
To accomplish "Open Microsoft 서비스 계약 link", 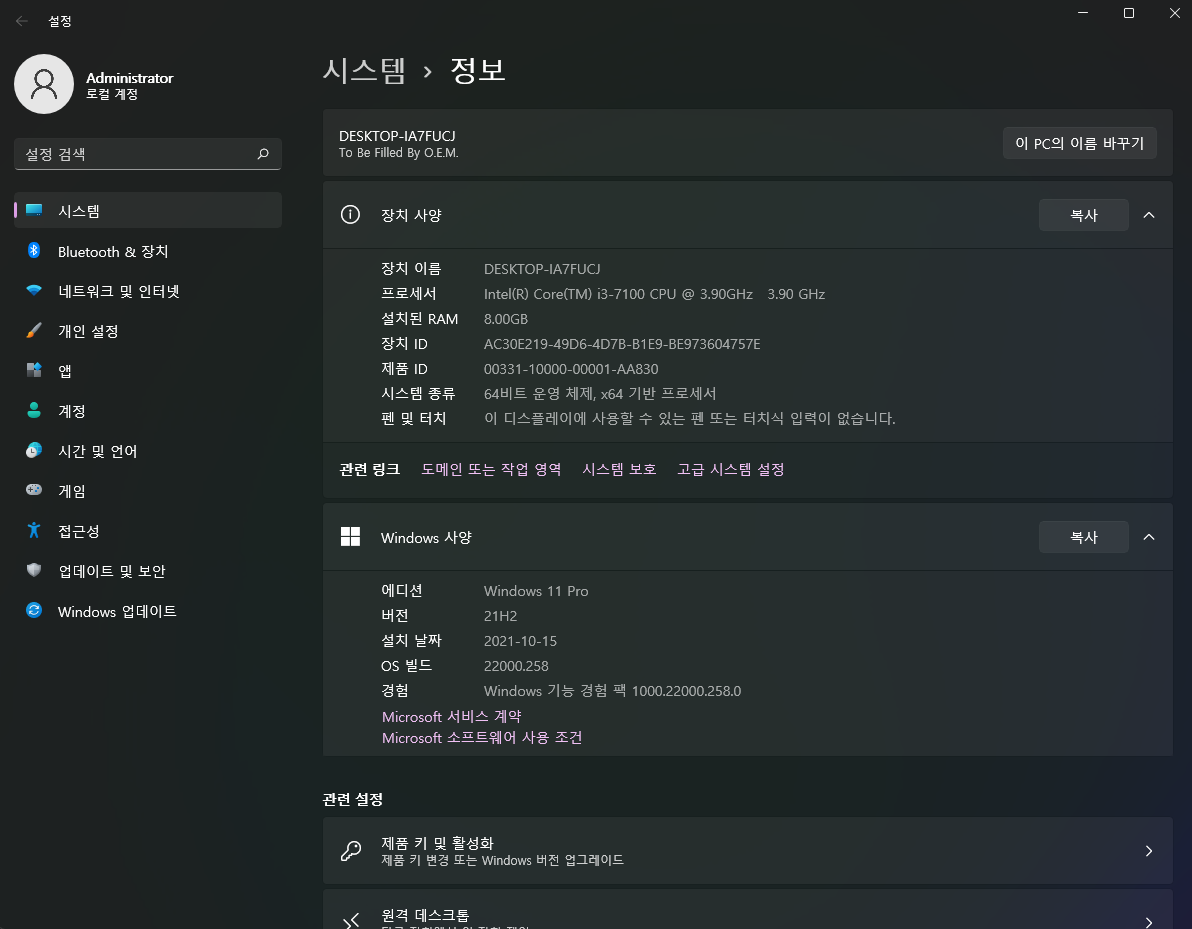I will coord(452,716).
